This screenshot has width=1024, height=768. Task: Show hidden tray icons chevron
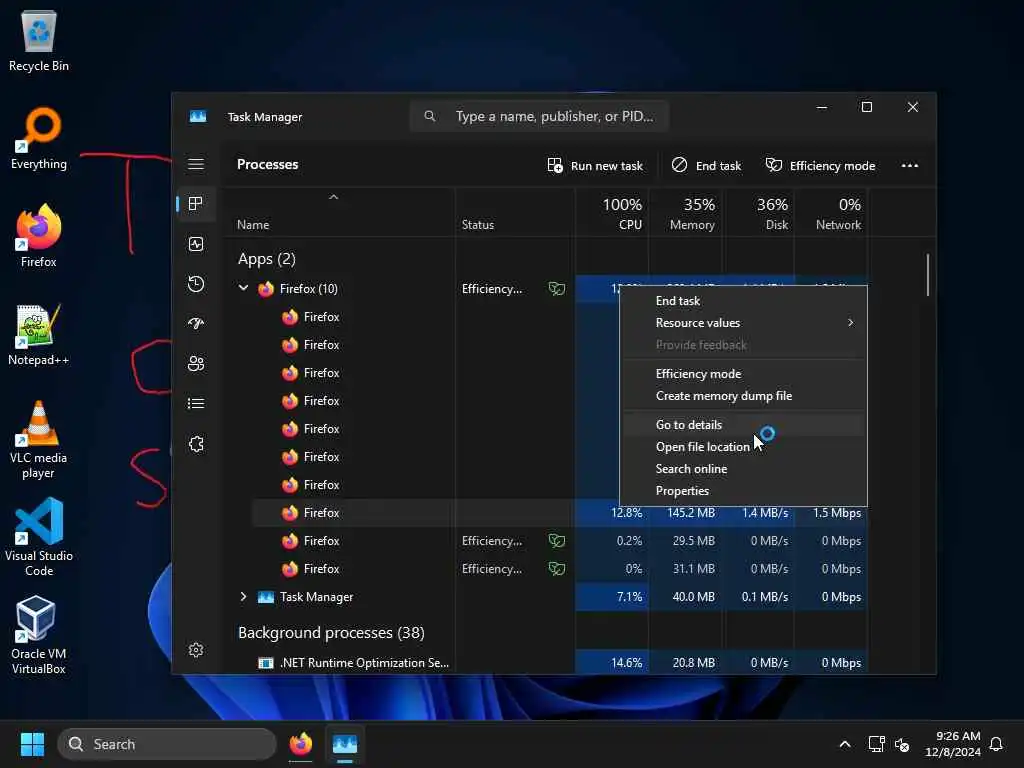(x=844, y=744)
